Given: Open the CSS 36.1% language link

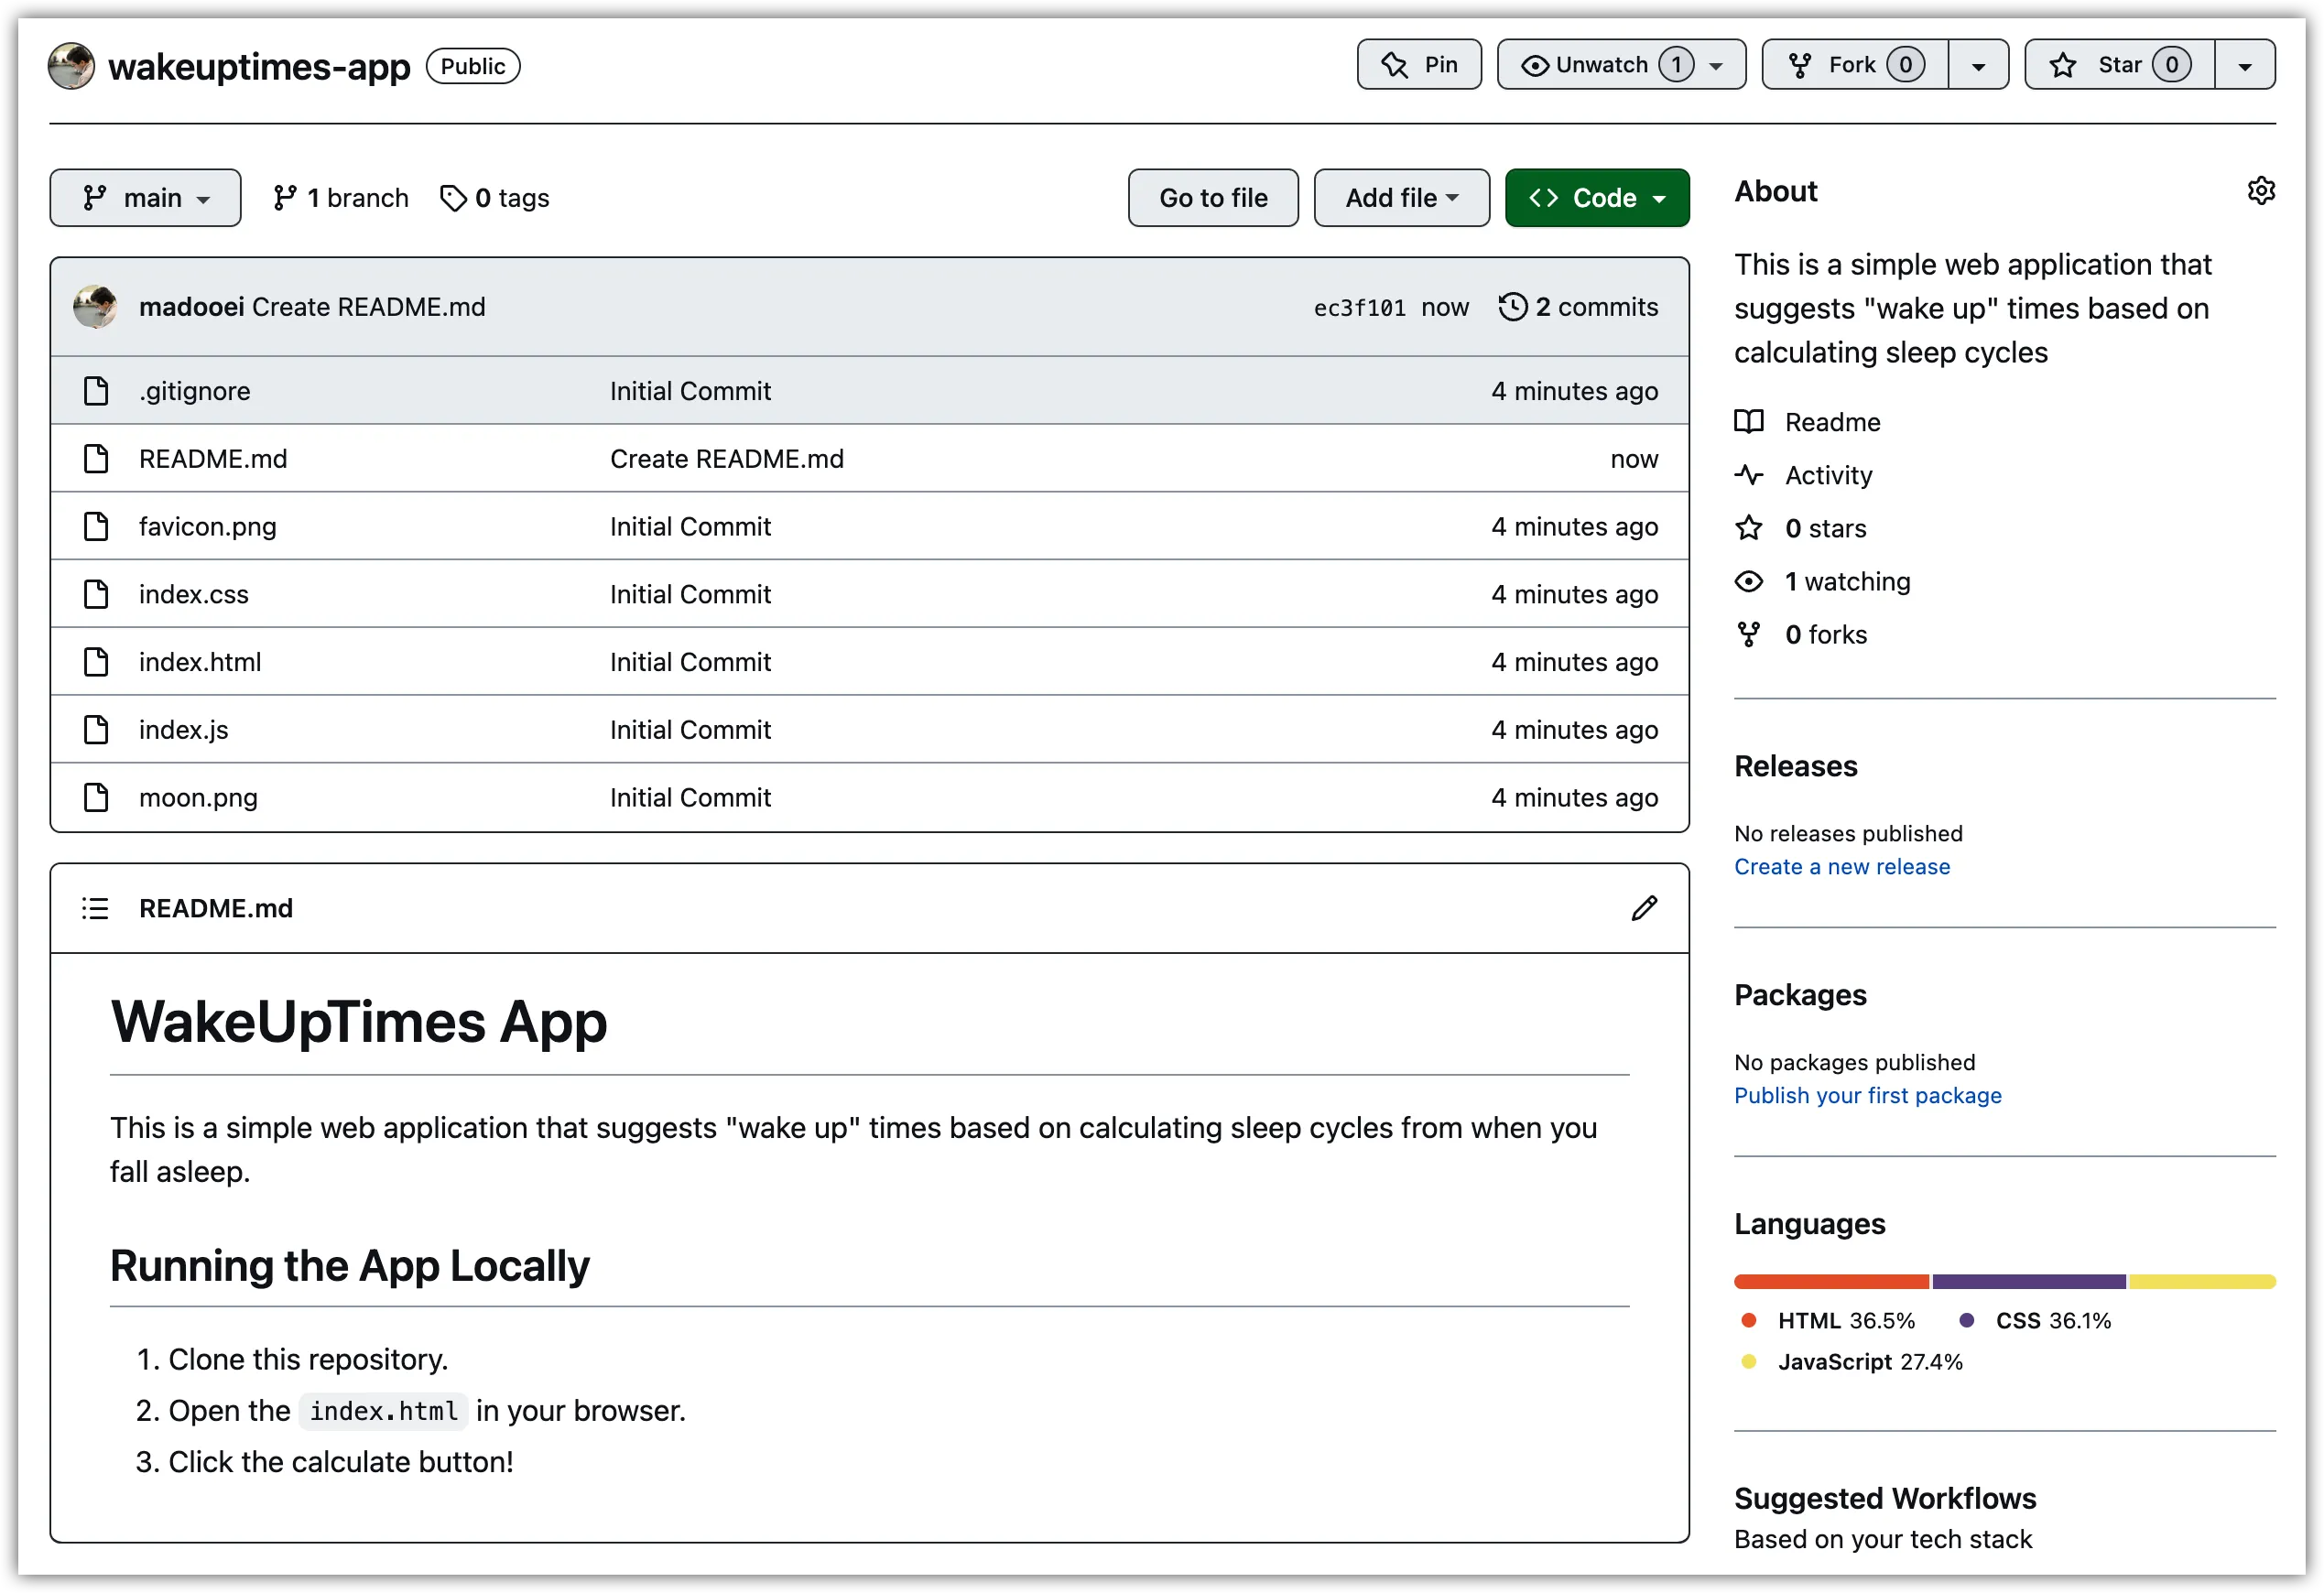Looking at the screenshot, I should [2035, 1321].
